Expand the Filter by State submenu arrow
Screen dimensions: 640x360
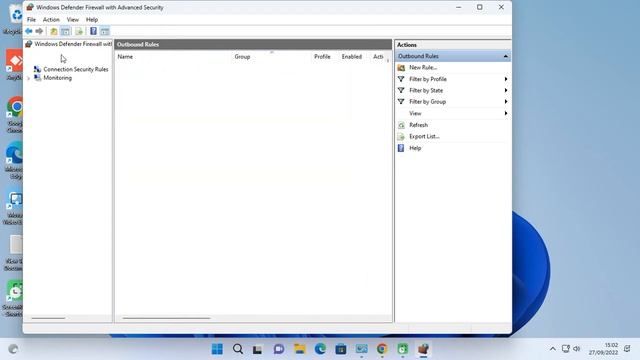pyautogui.click(x=506, y=91)
